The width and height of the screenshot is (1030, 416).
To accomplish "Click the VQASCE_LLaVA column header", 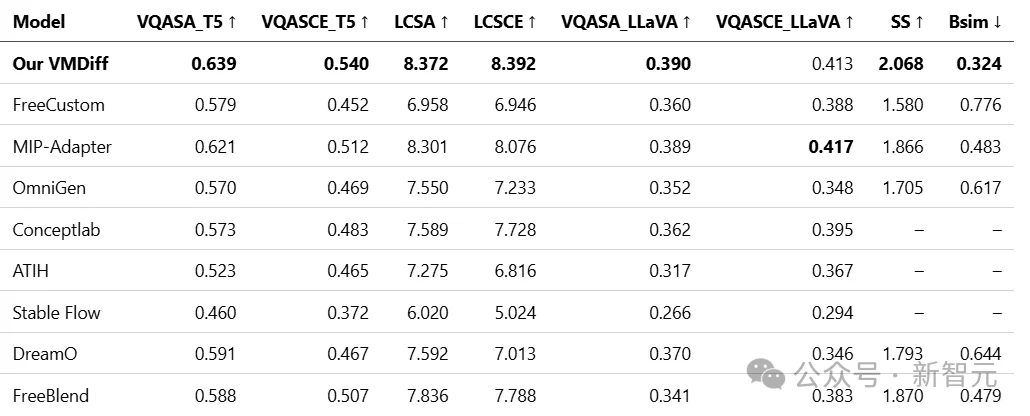I will click(x=785, y=22).
